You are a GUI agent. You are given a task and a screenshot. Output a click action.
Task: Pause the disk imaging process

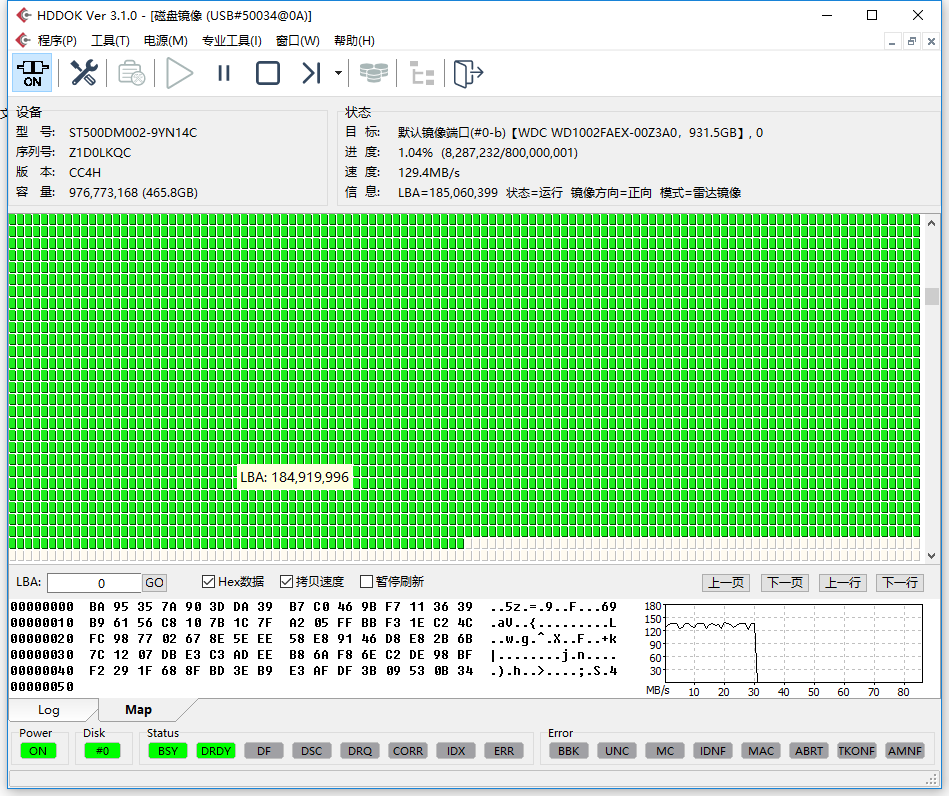(224, 73)
